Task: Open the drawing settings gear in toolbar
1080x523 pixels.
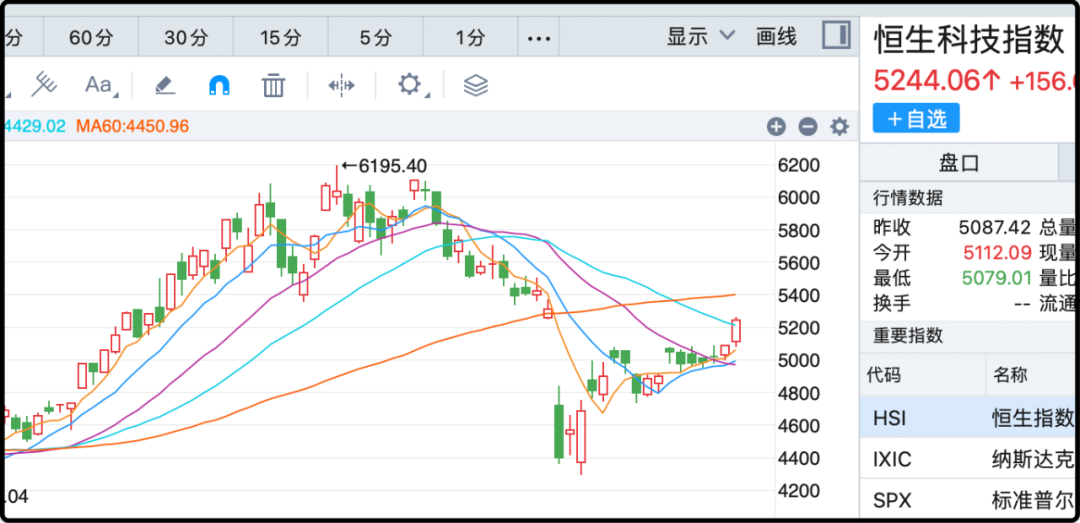Action: pos(409,84)
